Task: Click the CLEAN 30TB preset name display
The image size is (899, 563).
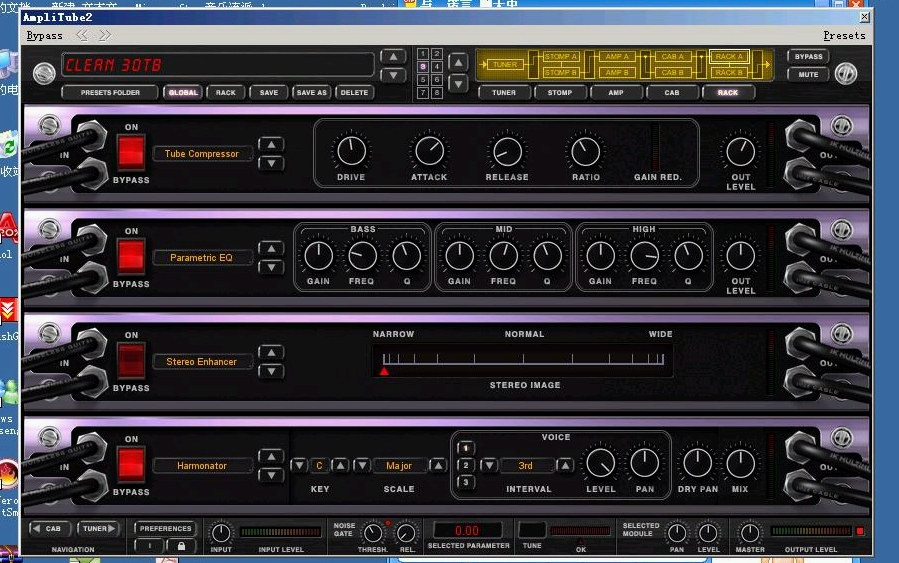Action: point(218,65)
